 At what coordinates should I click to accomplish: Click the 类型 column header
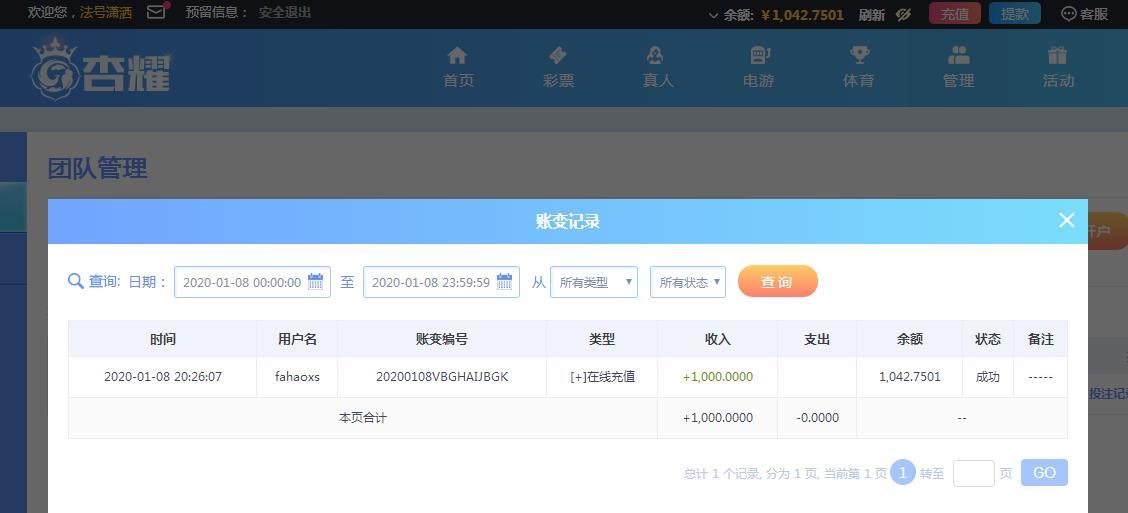pyautogui.click(x=602, y=339)
